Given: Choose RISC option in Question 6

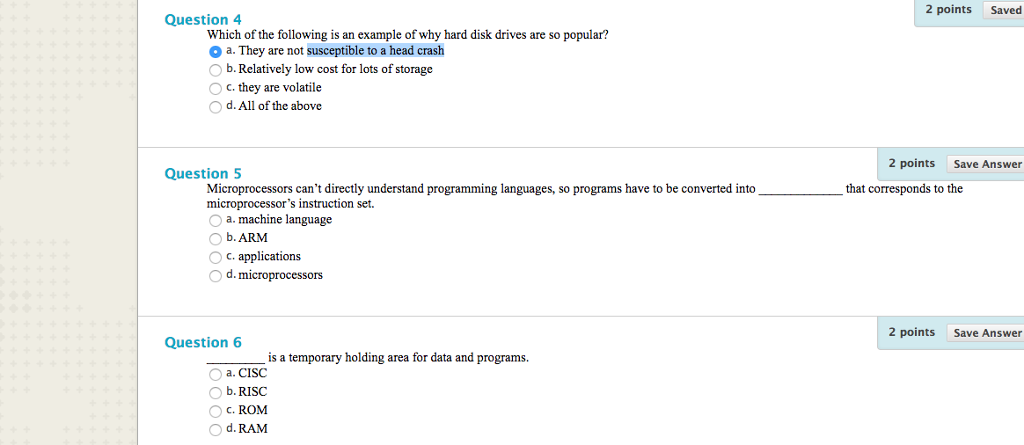Looking at the screenshot, I should (x=215, y=393).
